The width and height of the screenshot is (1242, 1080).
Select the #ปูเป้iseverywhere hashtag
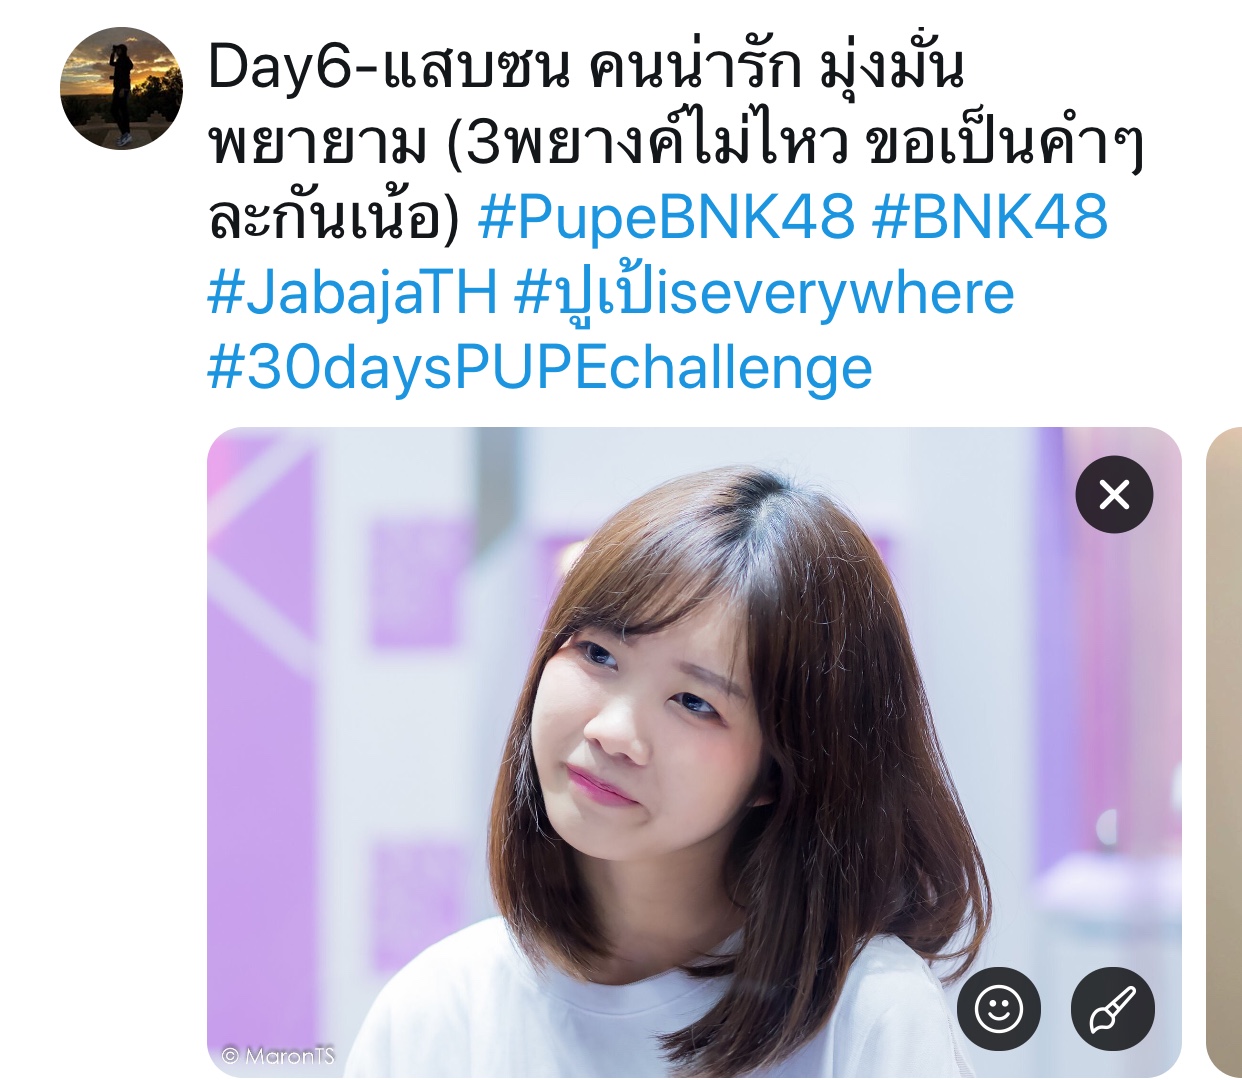coord(764,293)
